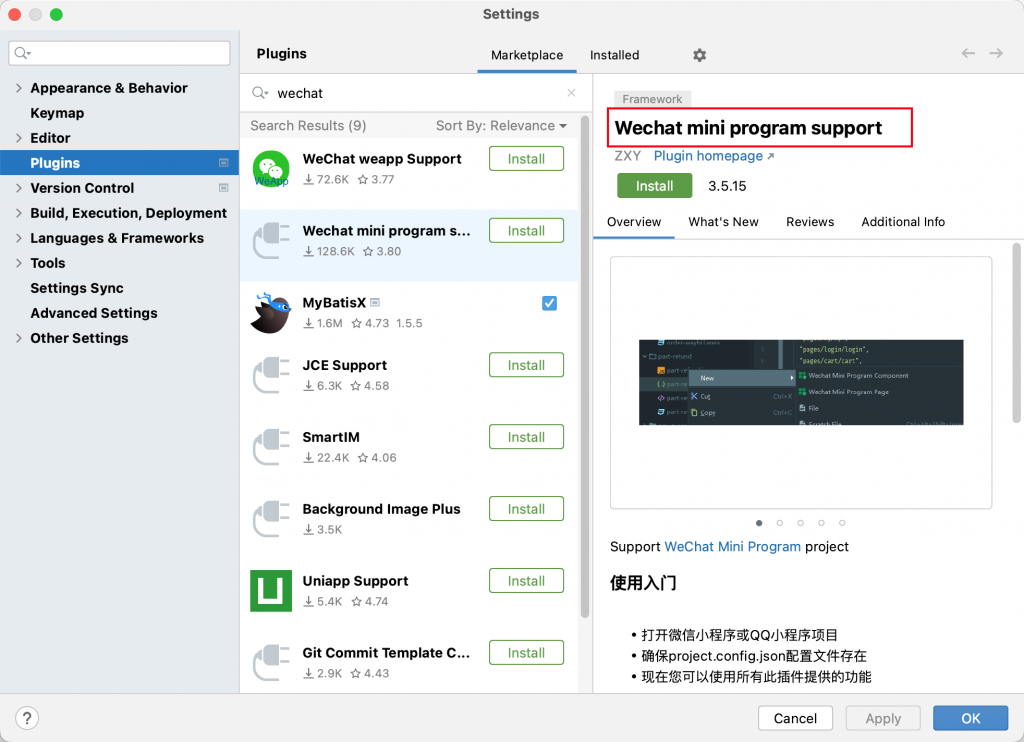Click the MyBatisX bird plugin icon

[x=271, y=312]
